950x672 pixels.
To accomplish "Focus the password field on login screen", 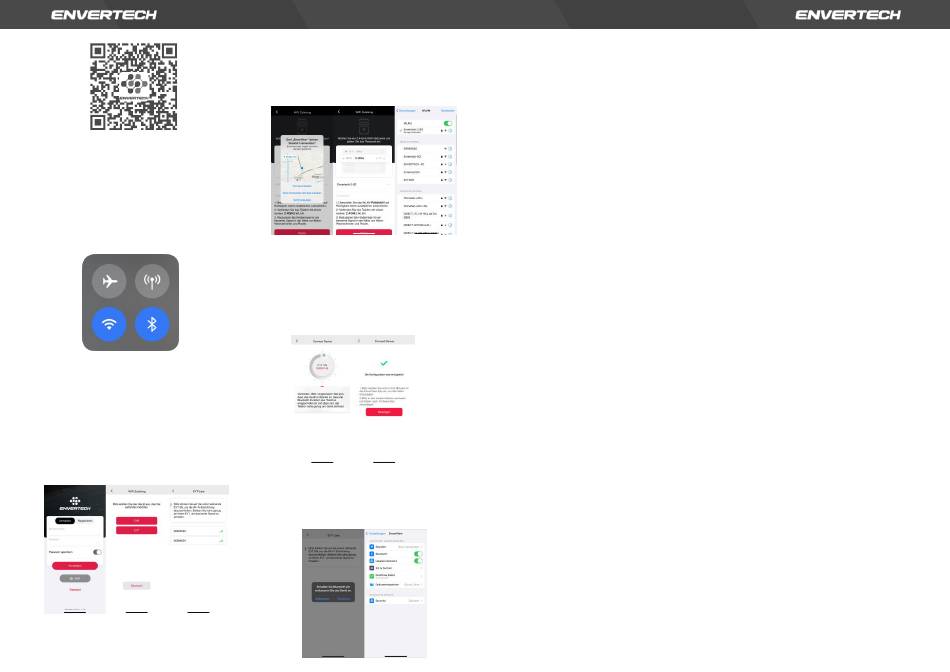I will click(75, 539).
